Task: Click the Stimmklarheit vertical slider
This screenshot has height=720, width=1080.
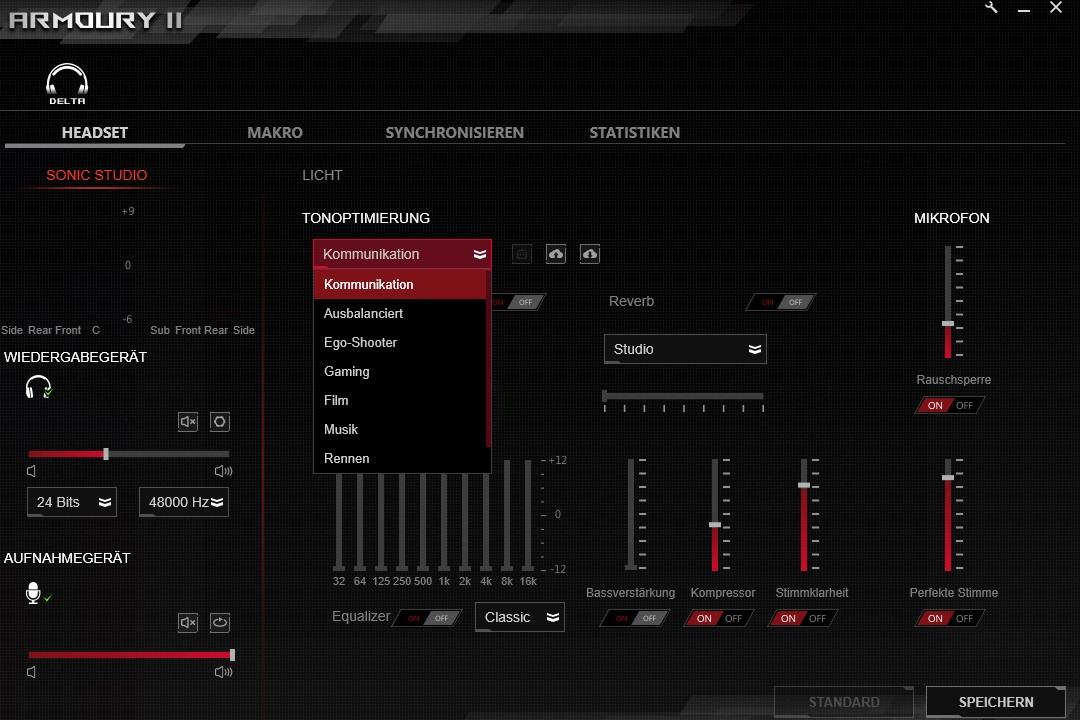Action: 804,515
